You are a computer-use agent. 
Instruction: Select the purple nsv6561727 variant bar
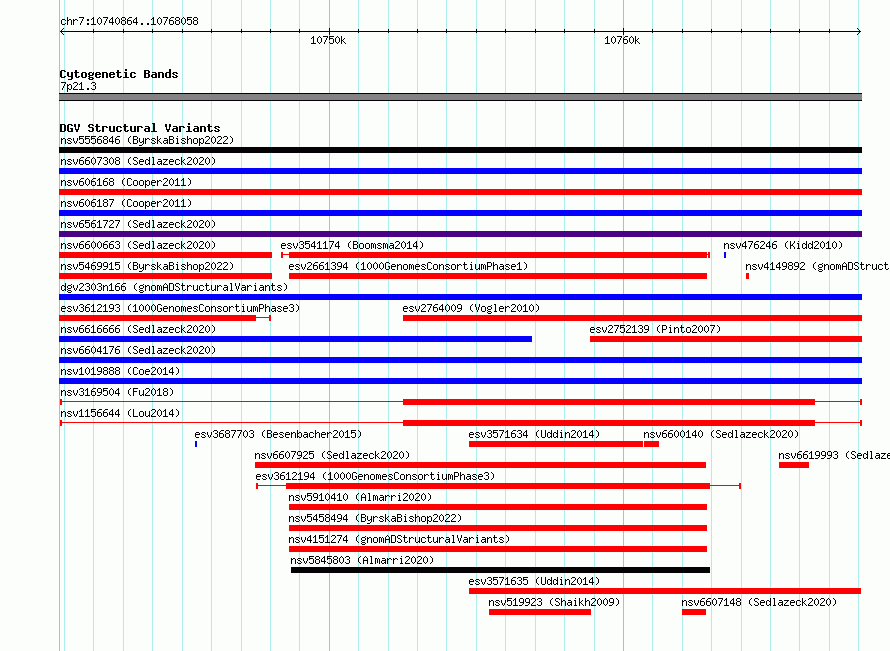(x=460, y=234)
